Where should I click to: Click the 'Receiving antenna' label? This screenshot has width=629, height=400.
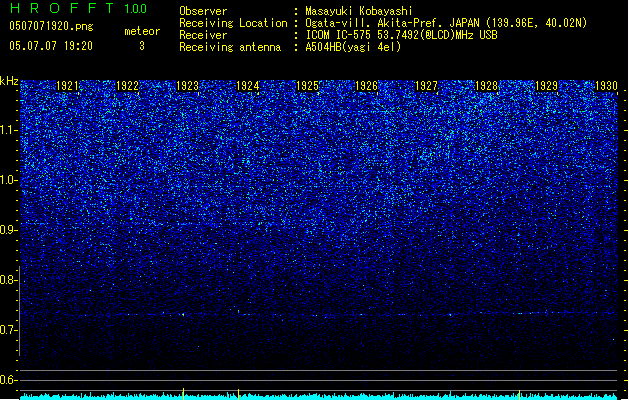[230, 47]
